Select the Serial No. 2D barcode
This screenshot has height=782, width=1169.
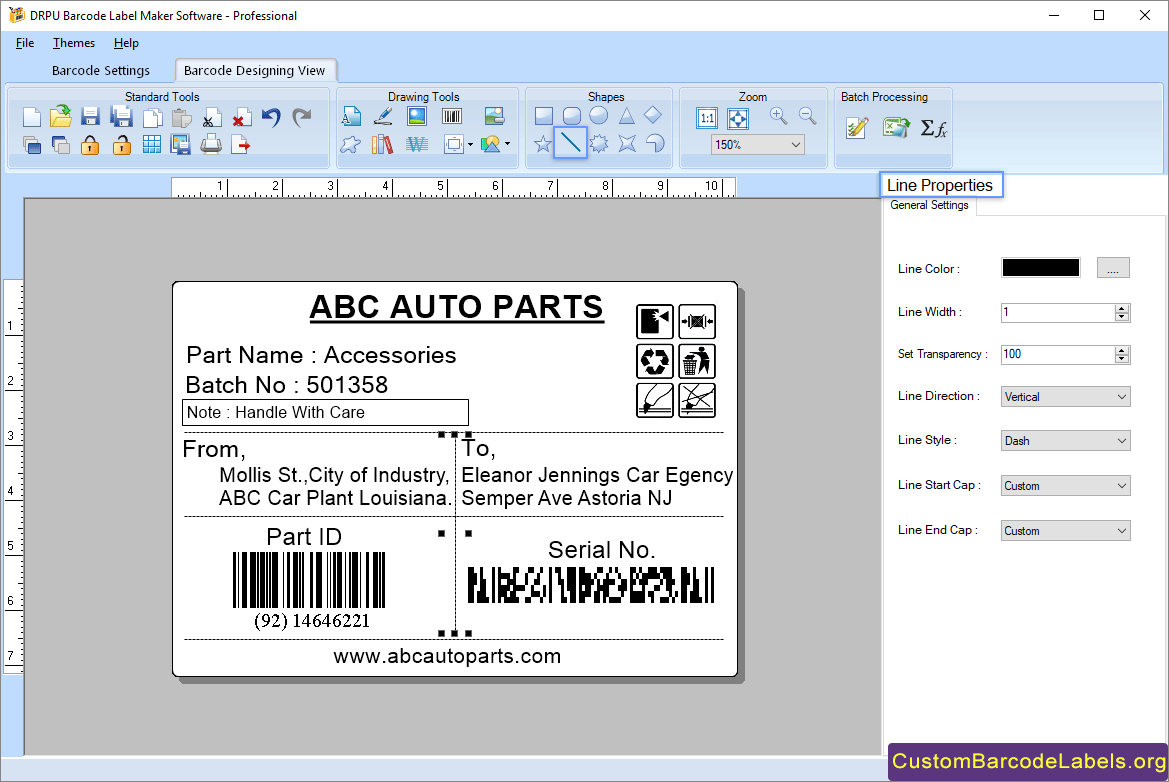click(591, 585)
